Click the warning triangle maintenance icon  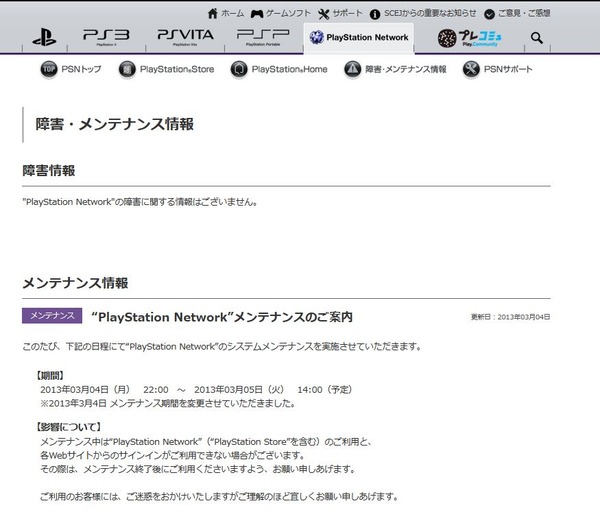point(352,69)
